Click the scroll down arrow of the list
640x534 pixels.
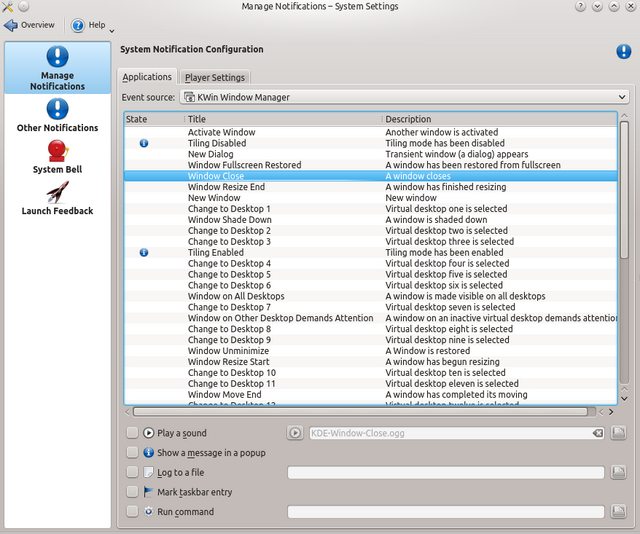pyautogui.click(x=624, y=398)
